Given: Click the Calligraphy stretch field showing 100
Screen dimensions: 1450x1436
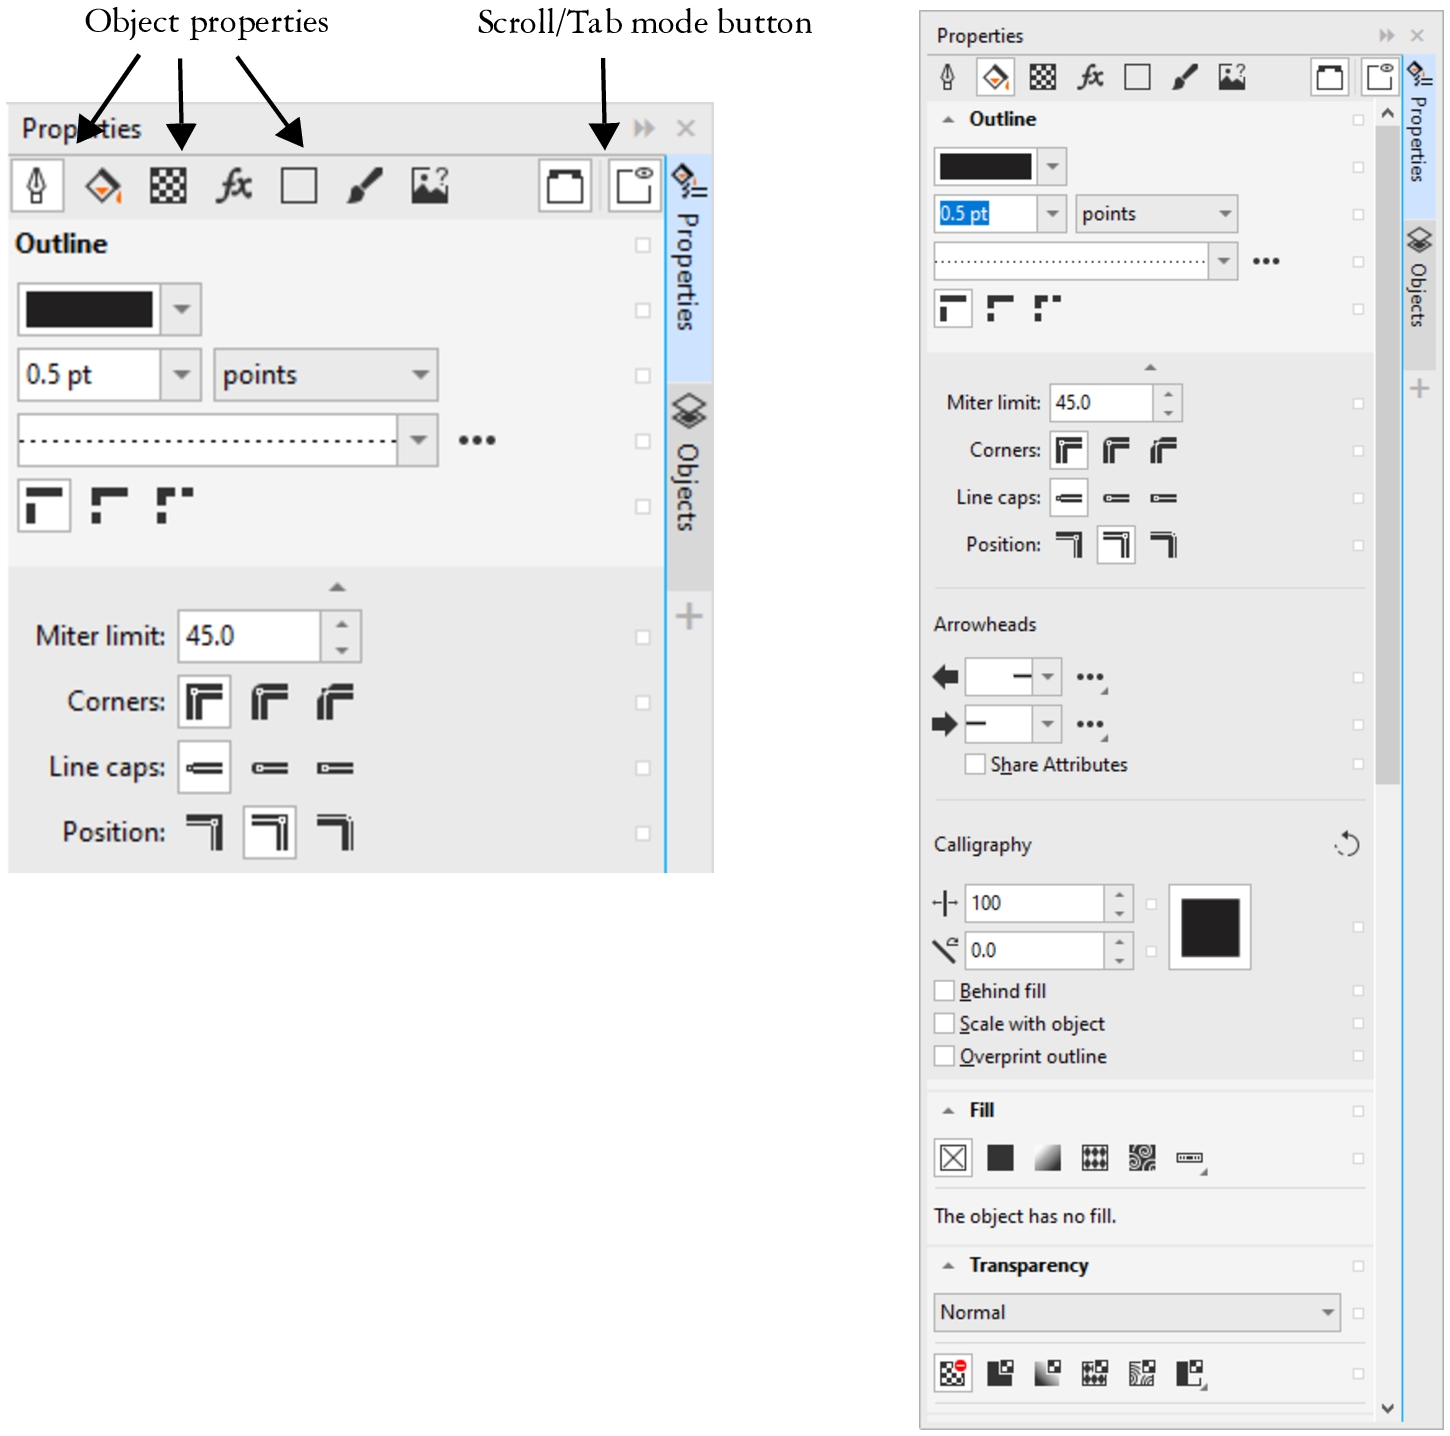Looking at the screenshot, I should [1034, 903].
